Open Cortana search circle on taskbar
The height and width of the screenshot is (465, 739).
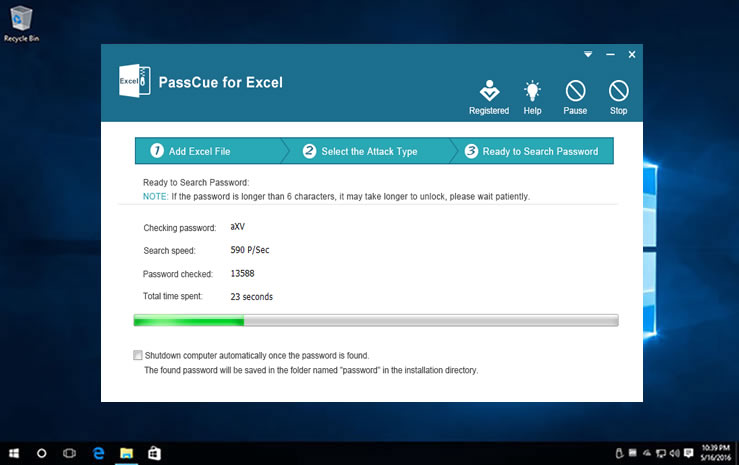[x=41, y=453]
